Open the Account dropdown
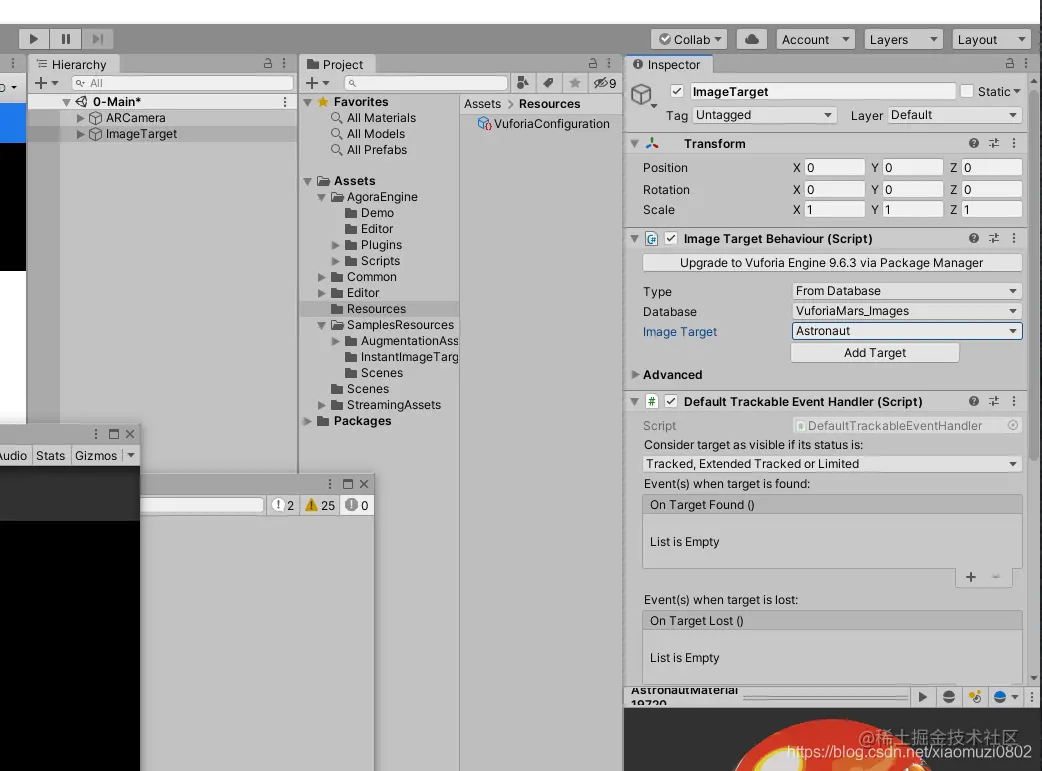The width and height of the screenshot is (1042, 771). point(815,39)
